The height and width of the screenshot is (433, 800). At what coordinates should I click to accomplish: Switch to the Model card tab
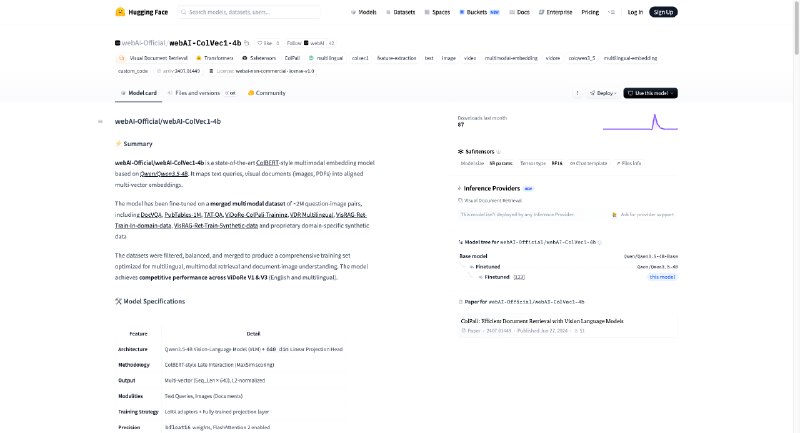[x=138, y=93]
